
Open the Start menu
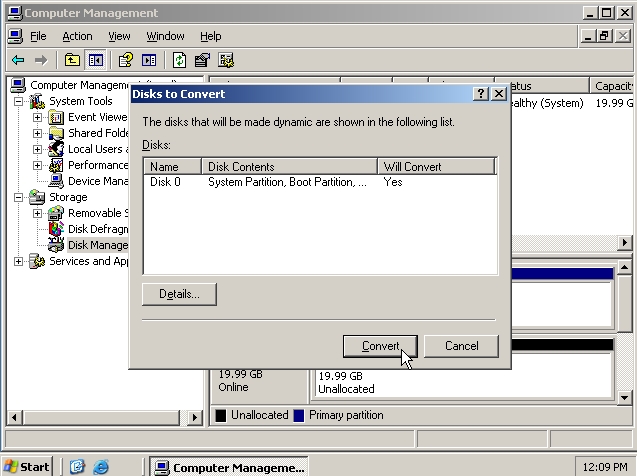point(27,467)
